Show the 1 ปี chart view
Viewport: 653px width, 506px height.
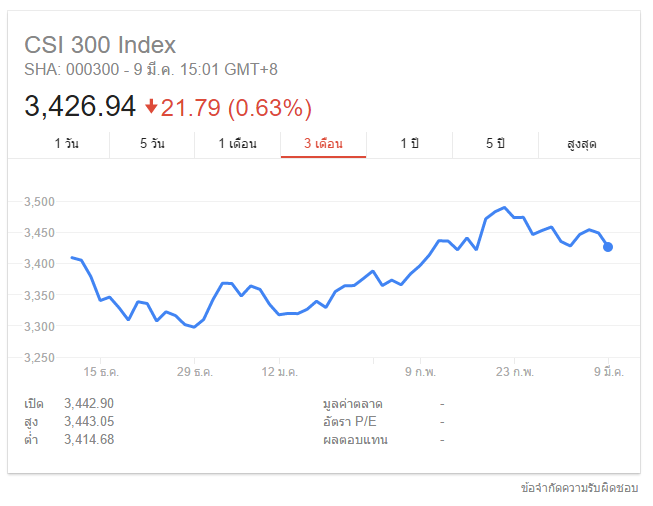(x=409, y=144)
